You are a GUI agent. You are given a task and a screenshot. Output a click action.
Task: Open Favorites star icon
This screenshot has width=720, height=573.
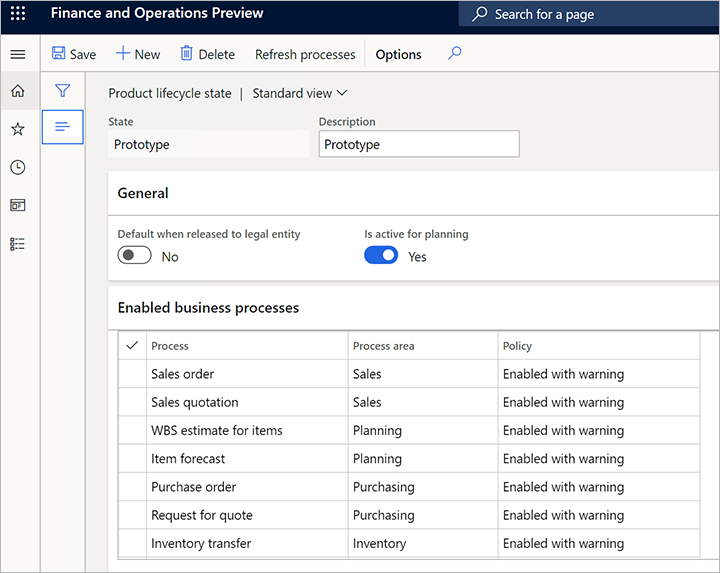click(18, 129)
